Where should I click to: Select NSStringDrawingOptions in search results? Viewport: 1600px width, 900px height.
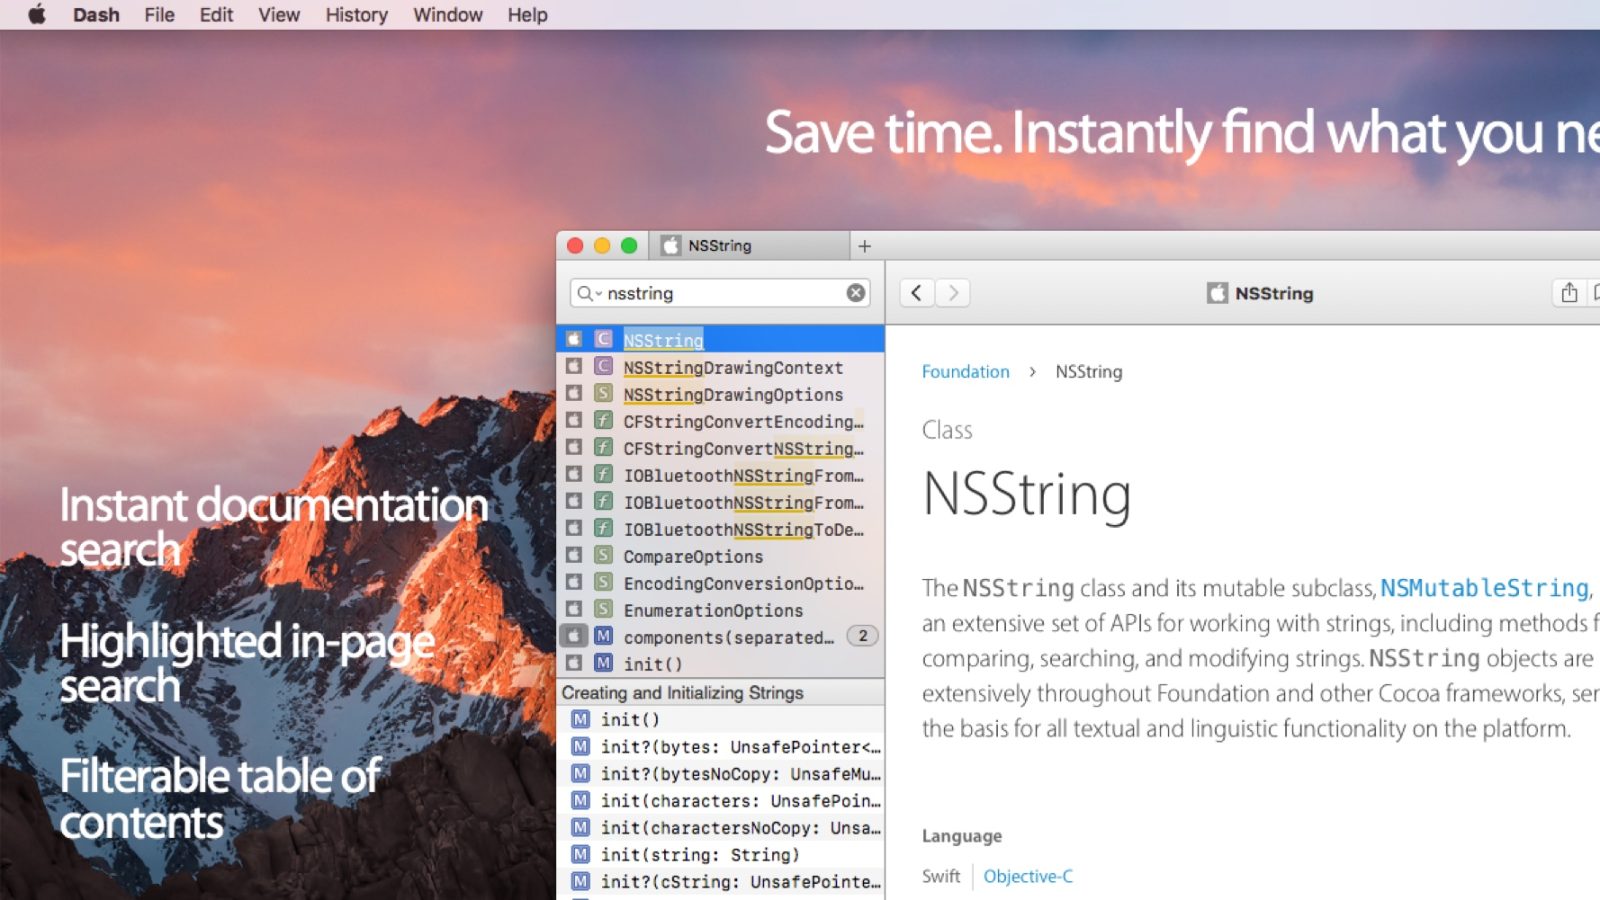pos(732,395)
